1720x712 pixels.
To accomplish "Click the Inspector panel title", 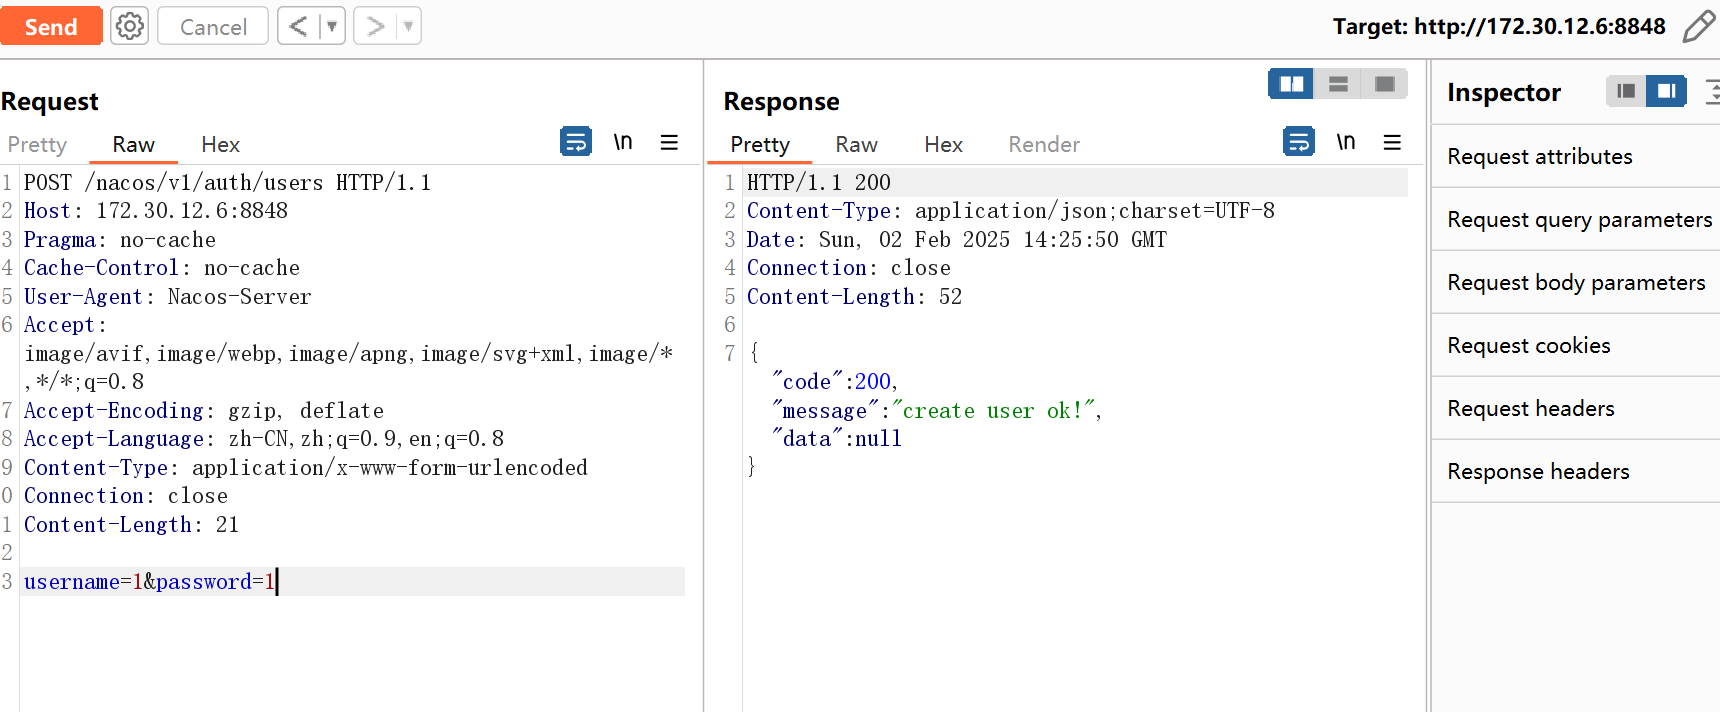I will (x=1504, y=92).
